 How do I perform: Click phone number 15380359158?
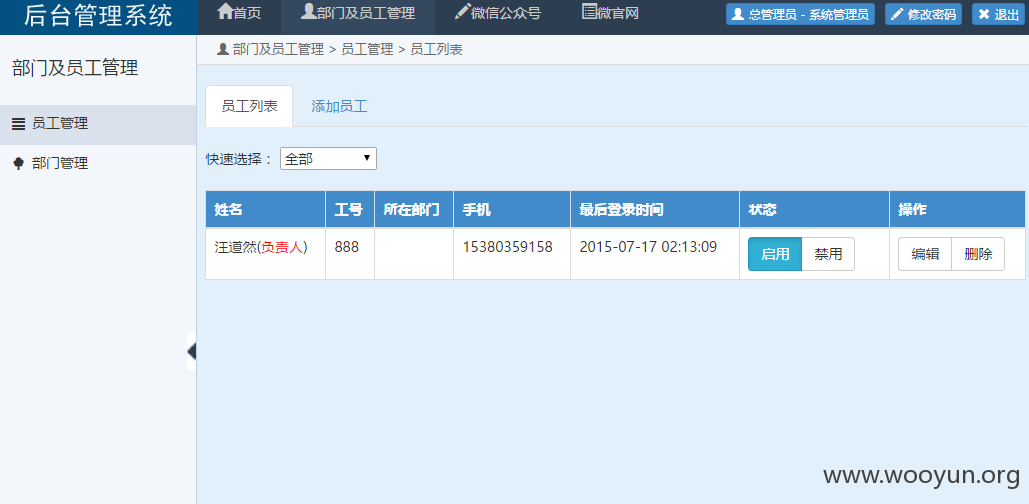pyautogui.click(x=507, y=247)
